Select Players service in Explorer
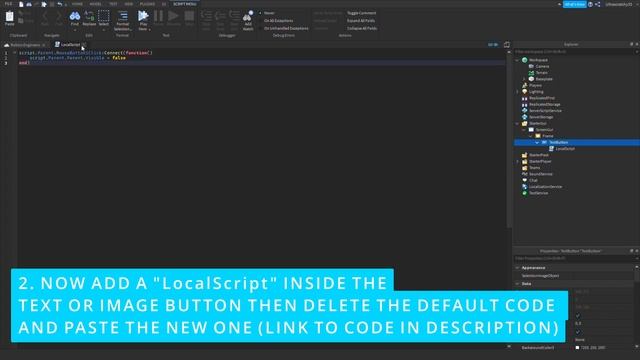The width and height of the screenshot is (640, 360). pos(535,85)
